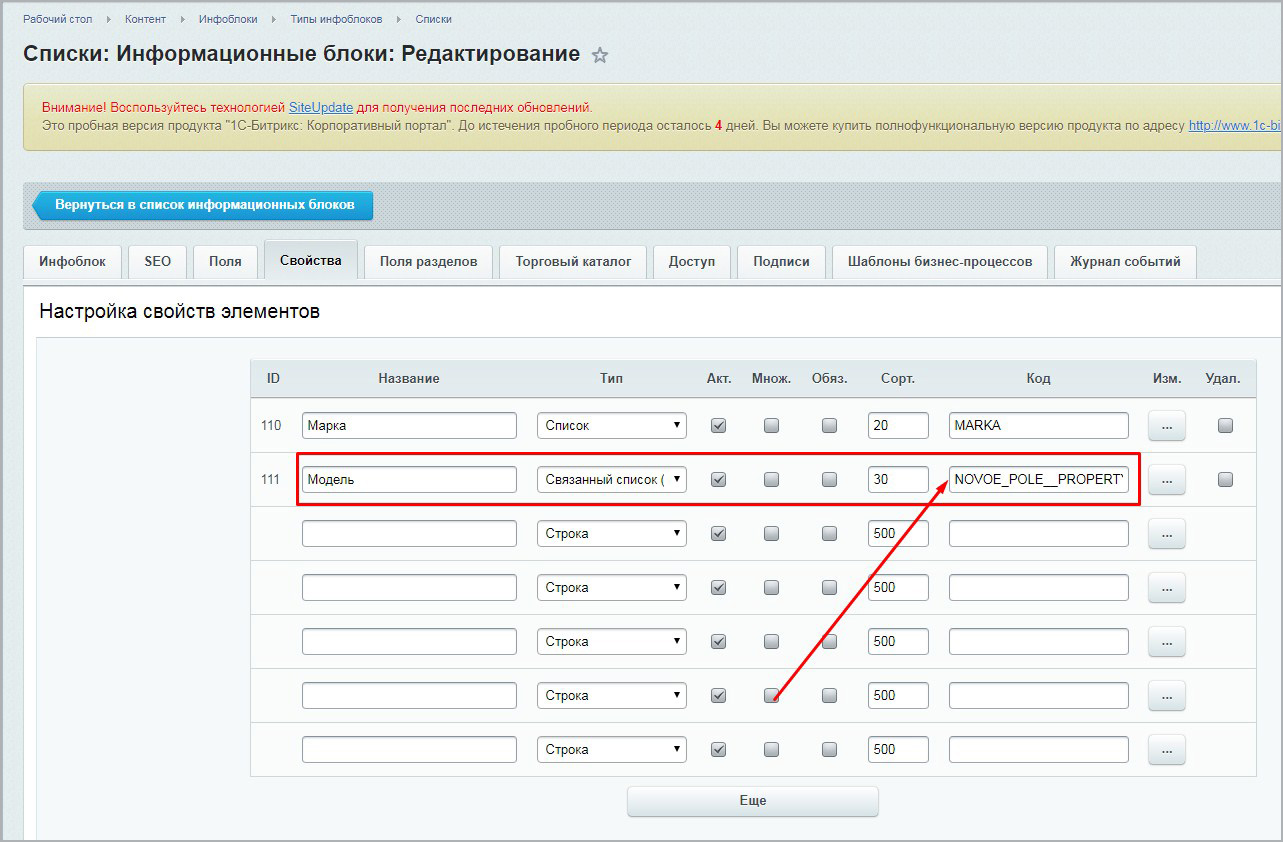Open edit dialog for Марка property
Viewport: 1283px width, 842px height.
tap(1167, 426)
